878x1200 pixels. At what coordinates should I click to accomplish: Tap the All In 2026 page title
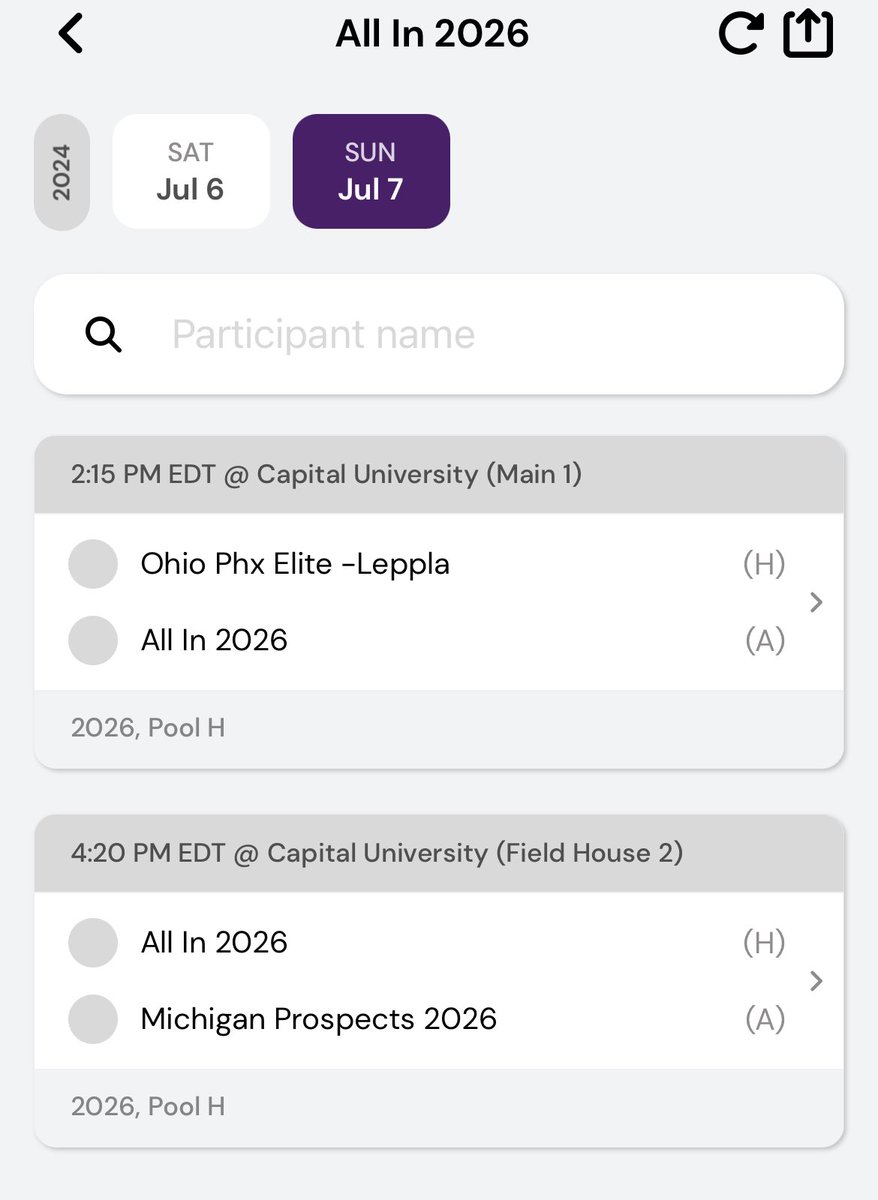pos(432,34)
